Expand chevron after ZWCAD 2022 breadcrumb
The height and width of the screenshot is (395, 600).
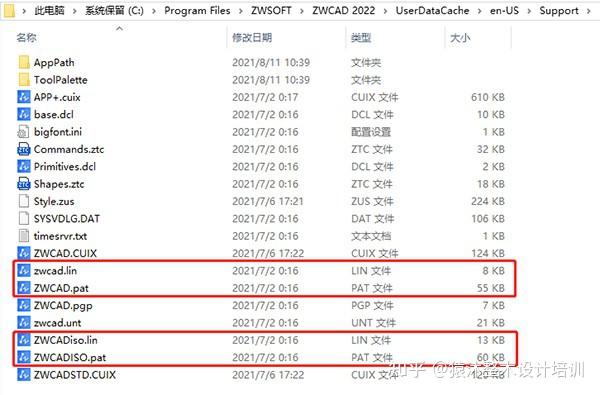tap(385, 11)
